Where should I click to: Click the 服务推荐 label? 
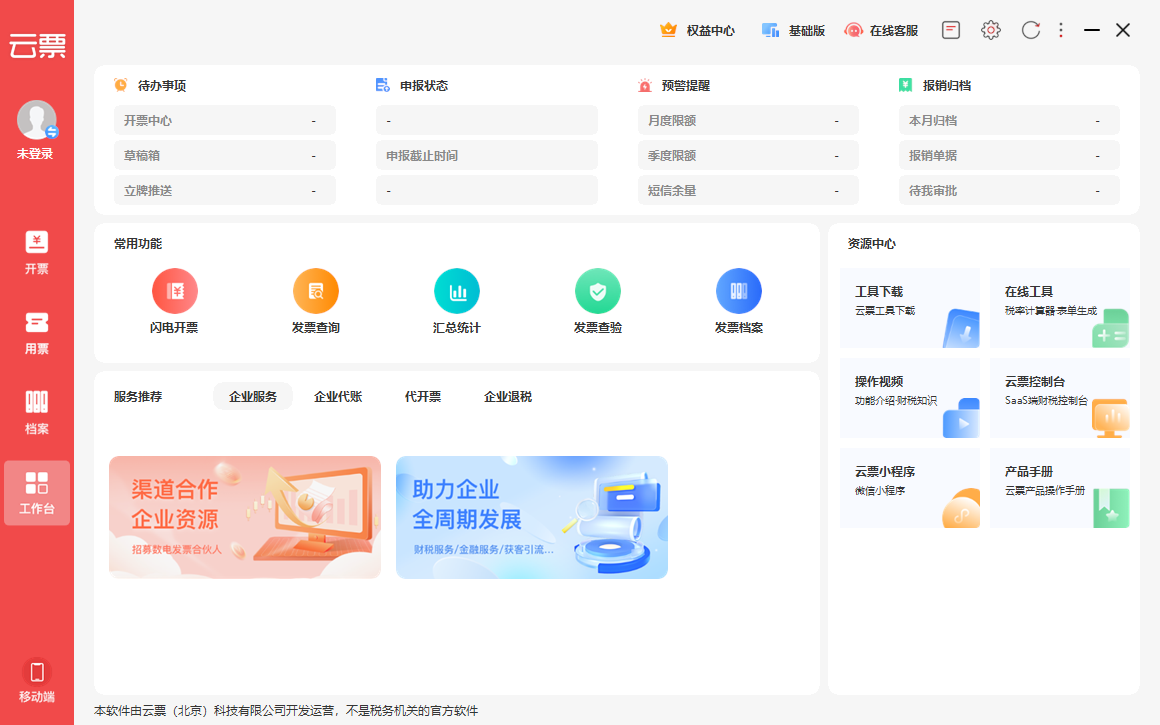click(x=138, y=397)
